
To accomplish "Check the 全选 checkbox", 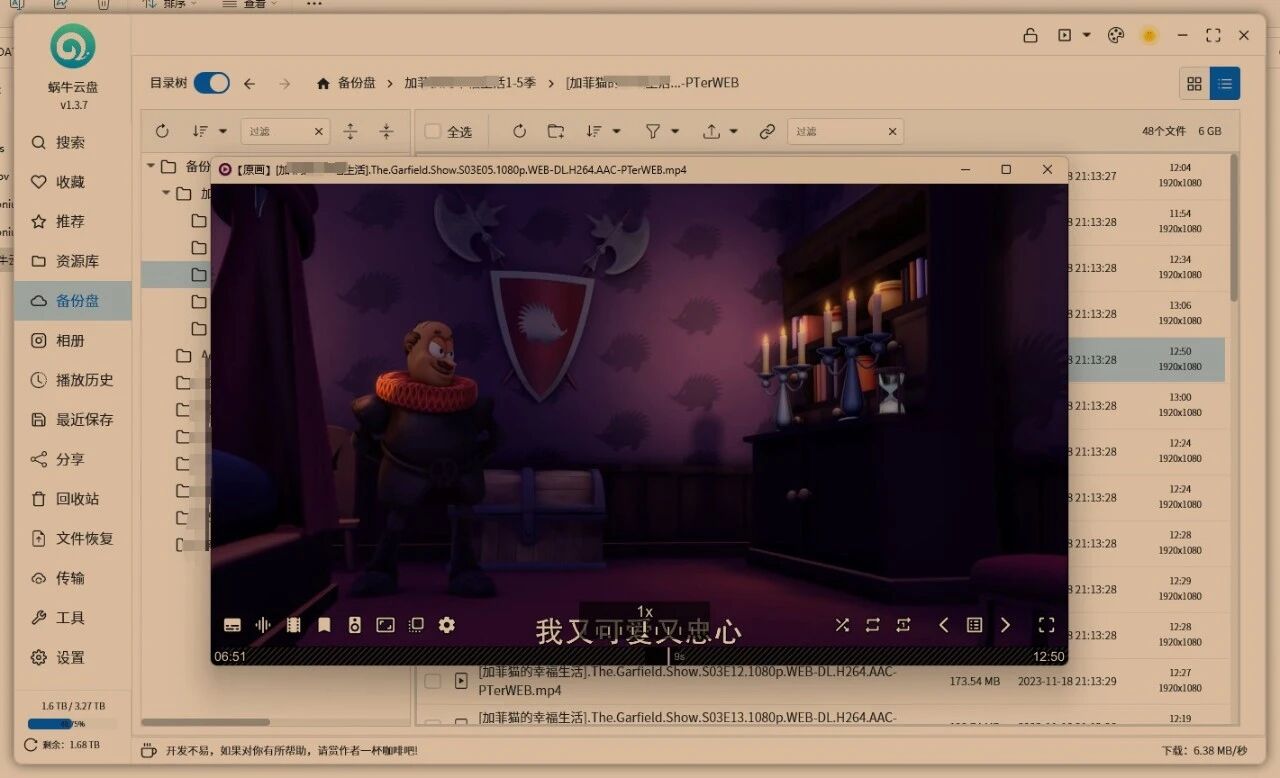I will pyautogui.click(x=433, y=131).
